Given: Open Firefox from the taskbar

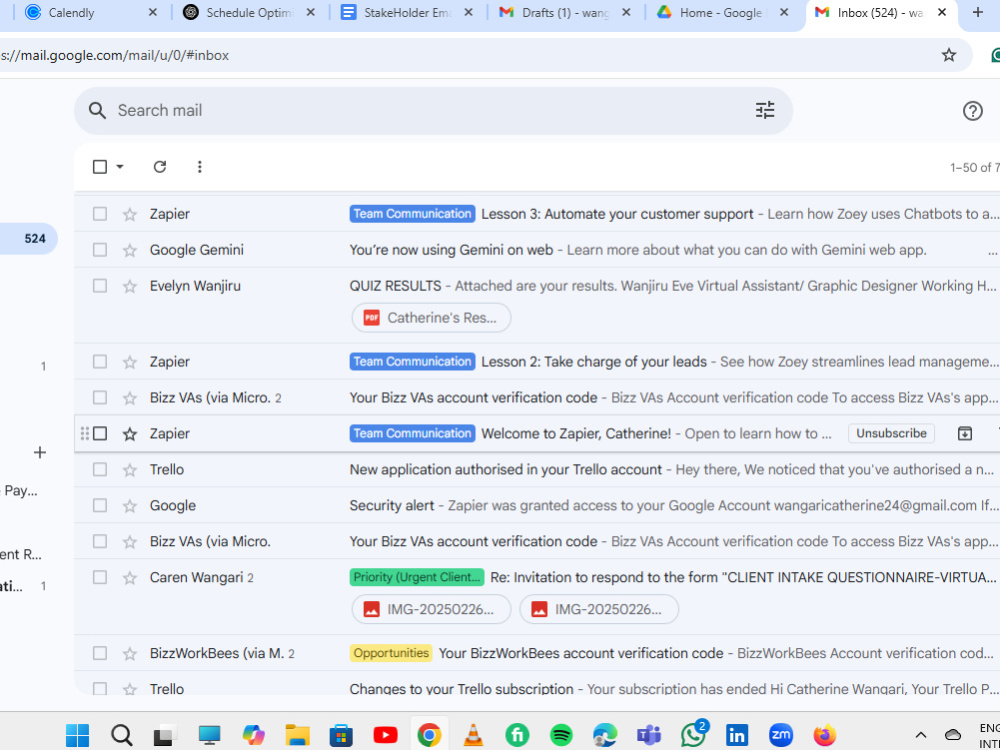Looking at the screenshot, I should pyautogui.click(x=825, y=735).
